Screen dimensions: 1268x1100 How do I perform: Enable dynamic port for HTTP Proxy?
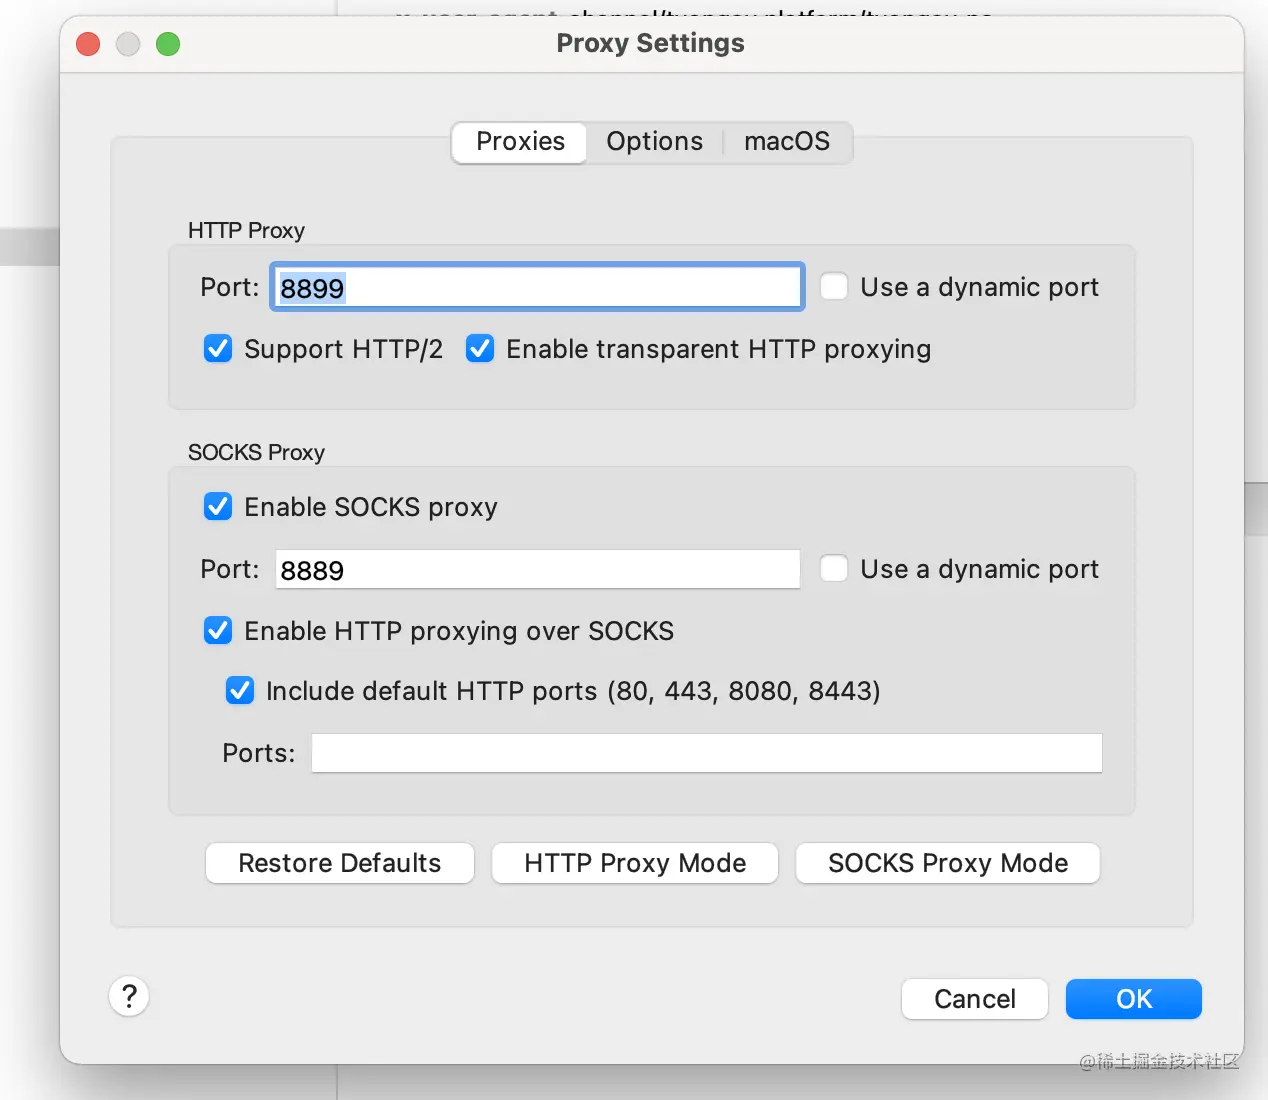[834, 287]
